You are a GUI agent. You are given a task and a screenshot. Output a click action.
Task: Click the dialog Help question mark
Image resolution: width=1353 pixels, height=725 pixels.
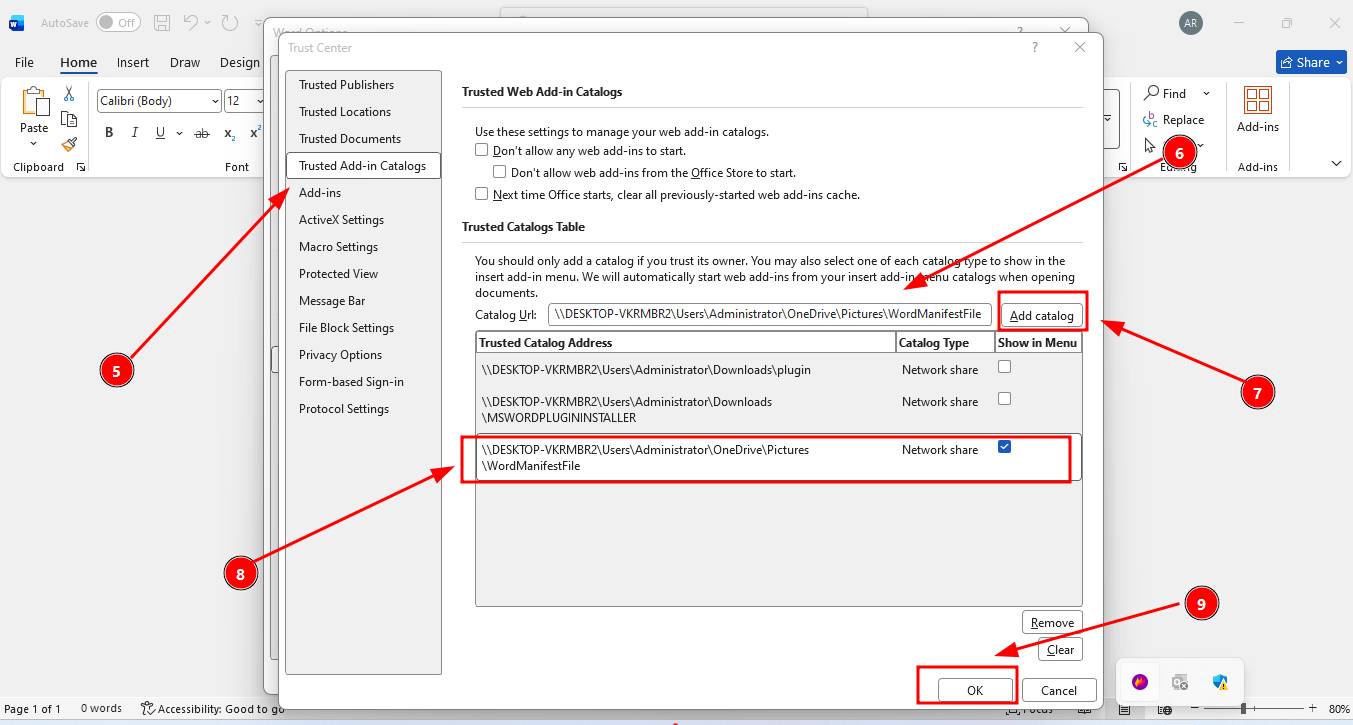pos(1034,47)
